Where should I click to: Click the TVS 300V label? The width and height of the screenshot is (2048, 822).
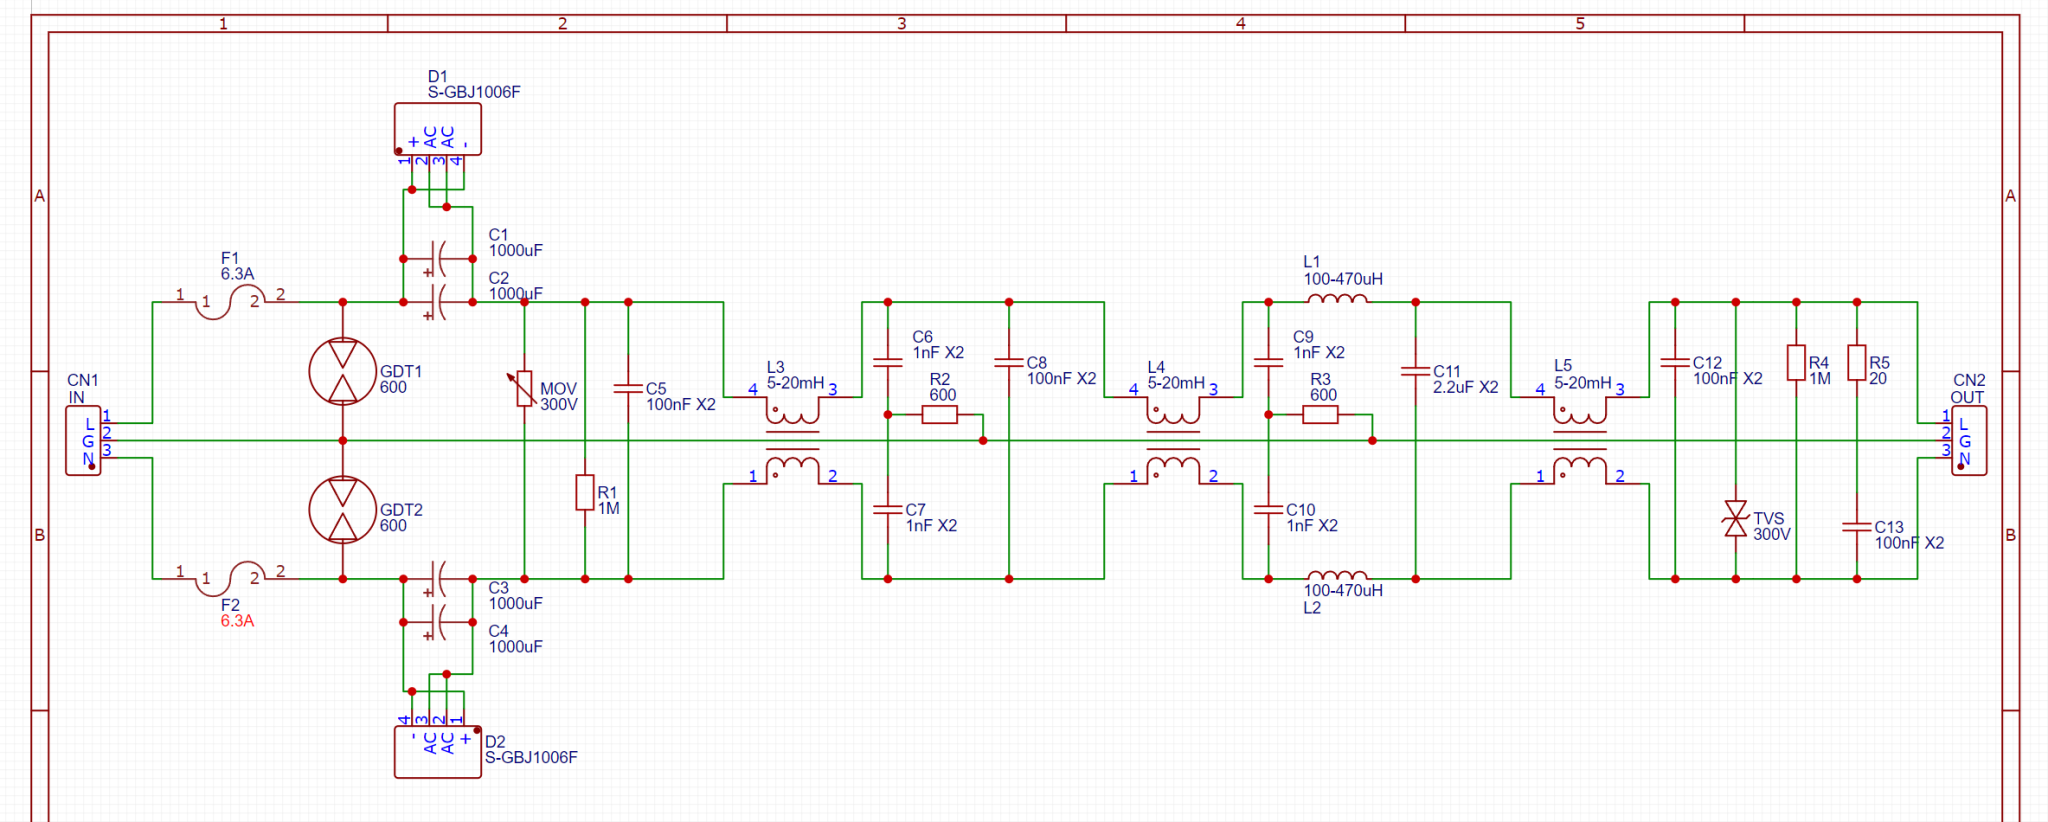1771,527
